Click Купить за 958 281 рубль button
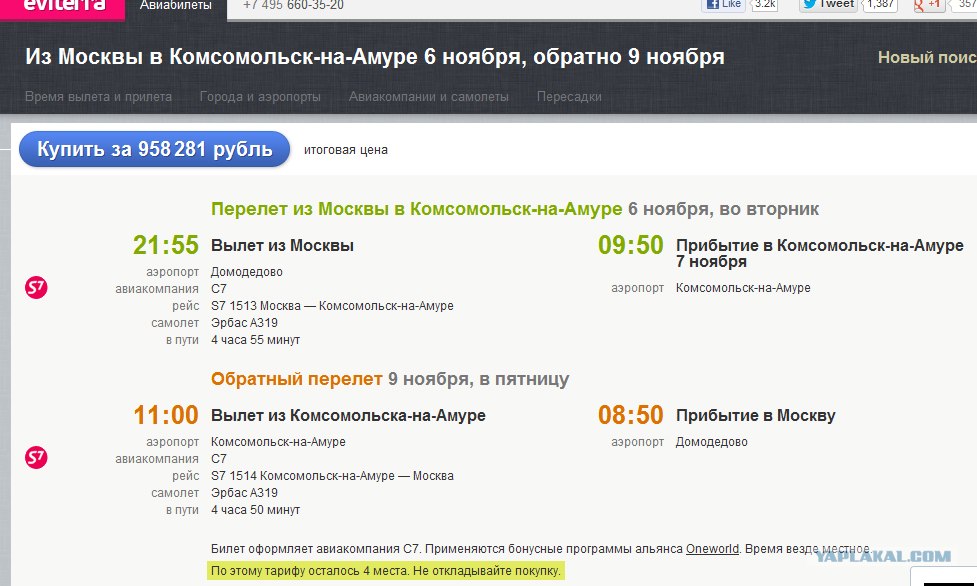This screenshot has width=977, height=586. 155,149
